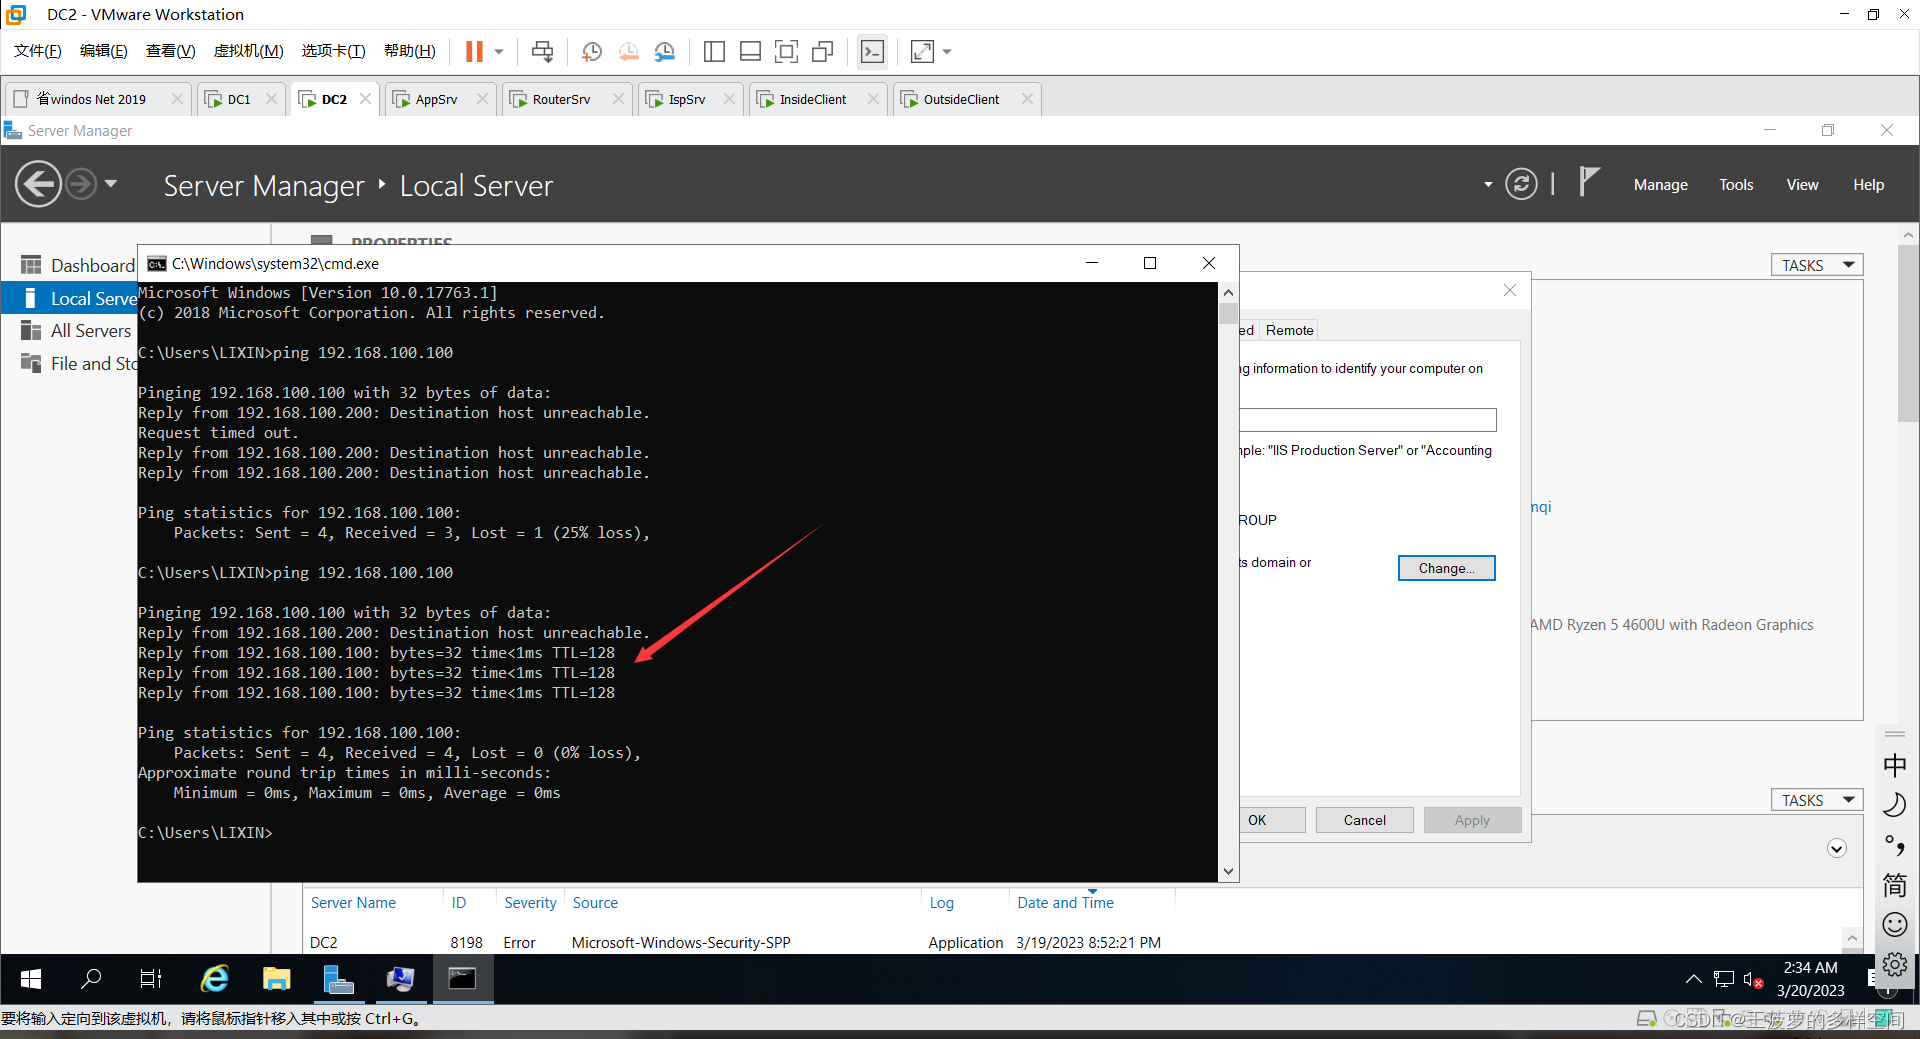
Task: Click the volume icon in system tray
Action: [1753, 979]
